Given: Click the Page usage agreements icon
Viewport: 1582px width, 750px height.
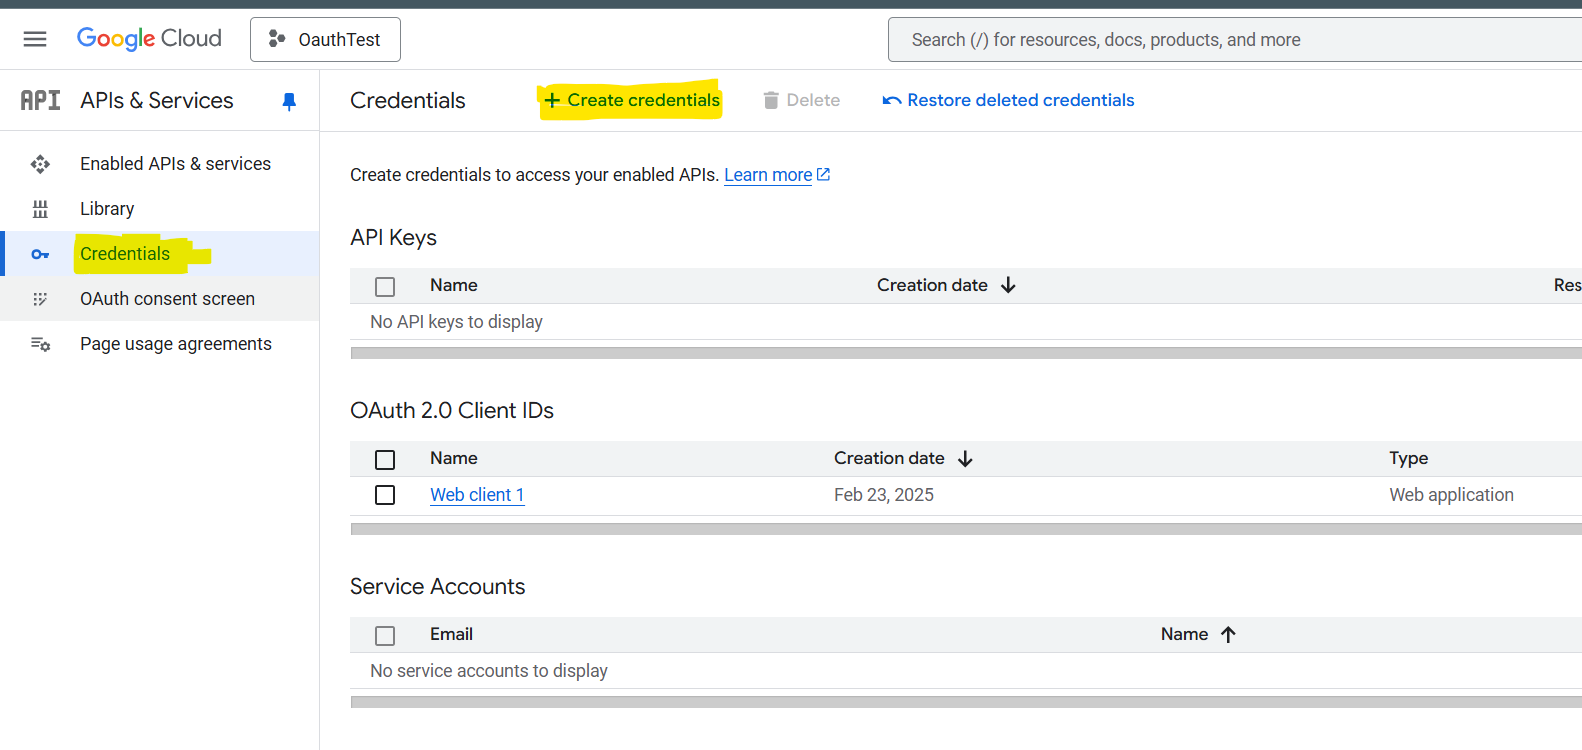Looking at the screenshot, I should 40,344.
